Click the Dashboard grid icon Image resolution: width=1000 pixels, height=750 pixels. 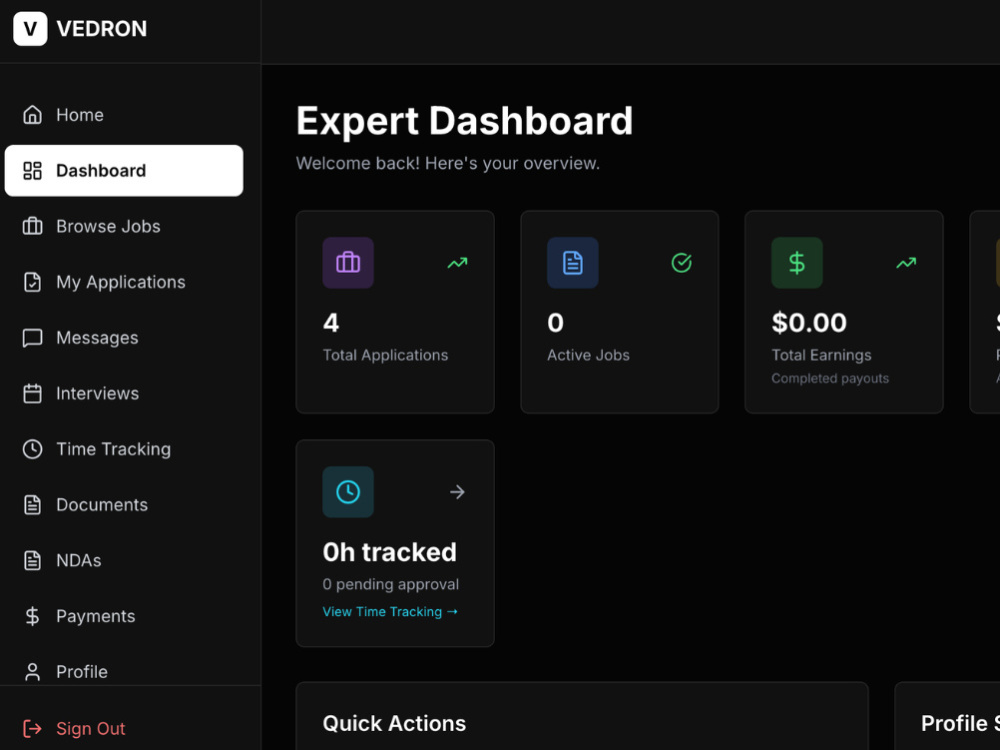pyautogui.click(x=33, y=170)
